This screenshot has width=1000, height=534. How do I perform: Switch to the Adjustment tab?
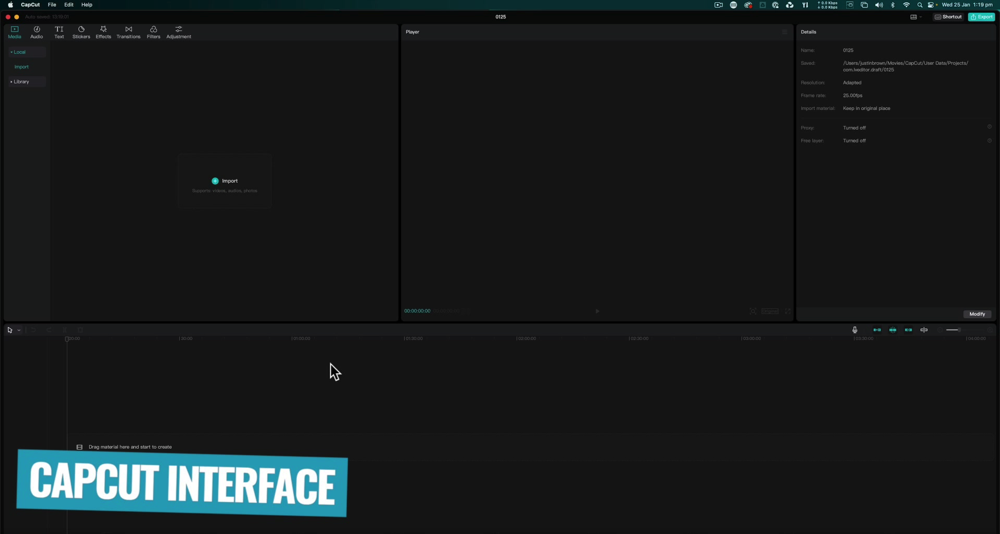[x=179, y=32]
